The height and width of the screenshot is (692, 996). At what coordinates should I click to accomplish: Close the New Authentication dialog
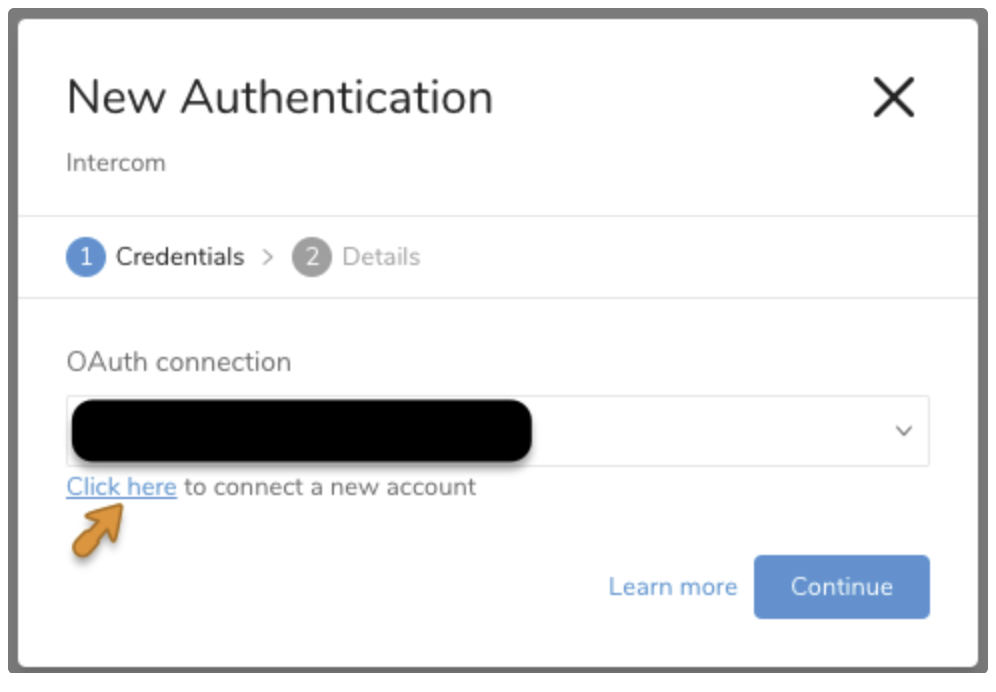coord(893,98)
